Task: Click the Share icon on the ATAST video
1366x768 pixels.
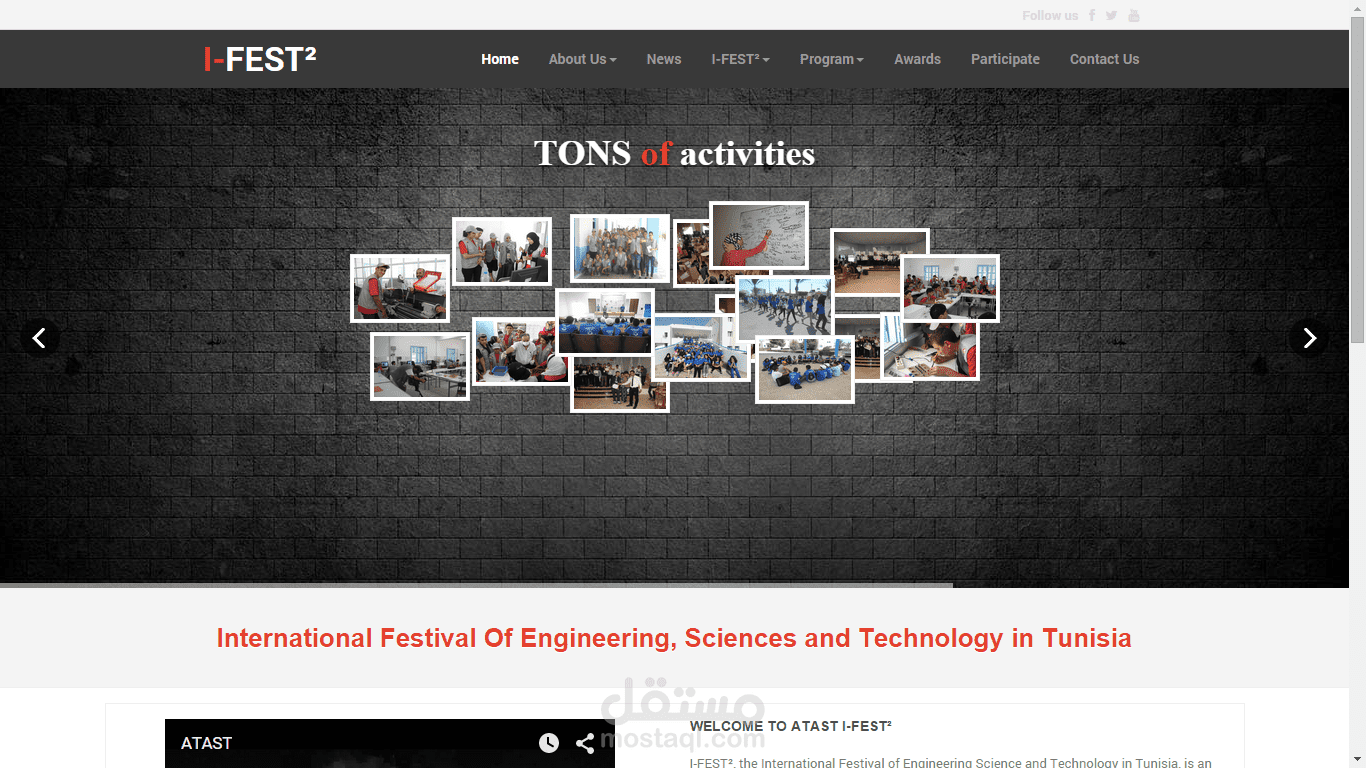Action: pyautogui.click(x=585, y=743)
